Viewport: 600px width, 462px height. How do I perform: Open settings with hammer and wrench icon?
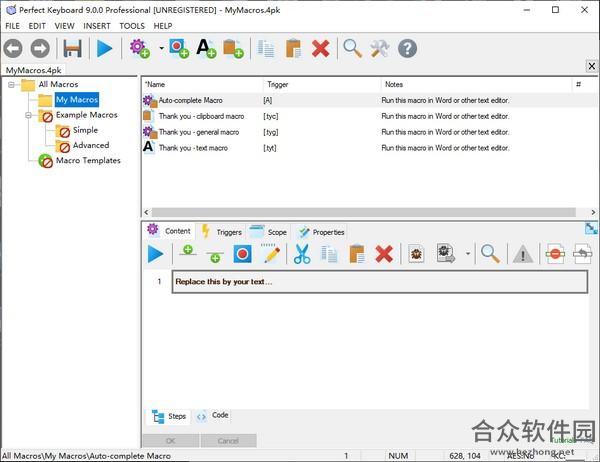pyautogui.click(x=380, y=49)
